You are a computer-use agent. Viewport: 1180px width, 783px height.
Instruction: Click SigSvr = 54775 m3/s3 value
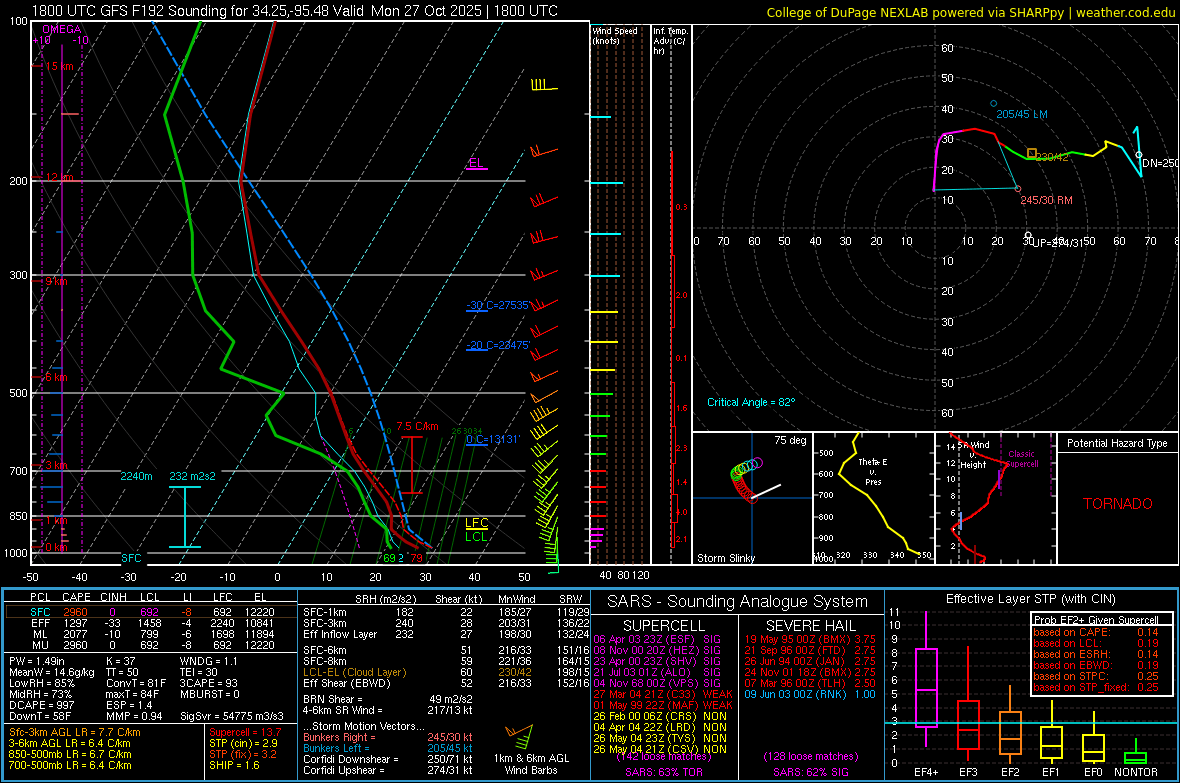coord(232,716)
